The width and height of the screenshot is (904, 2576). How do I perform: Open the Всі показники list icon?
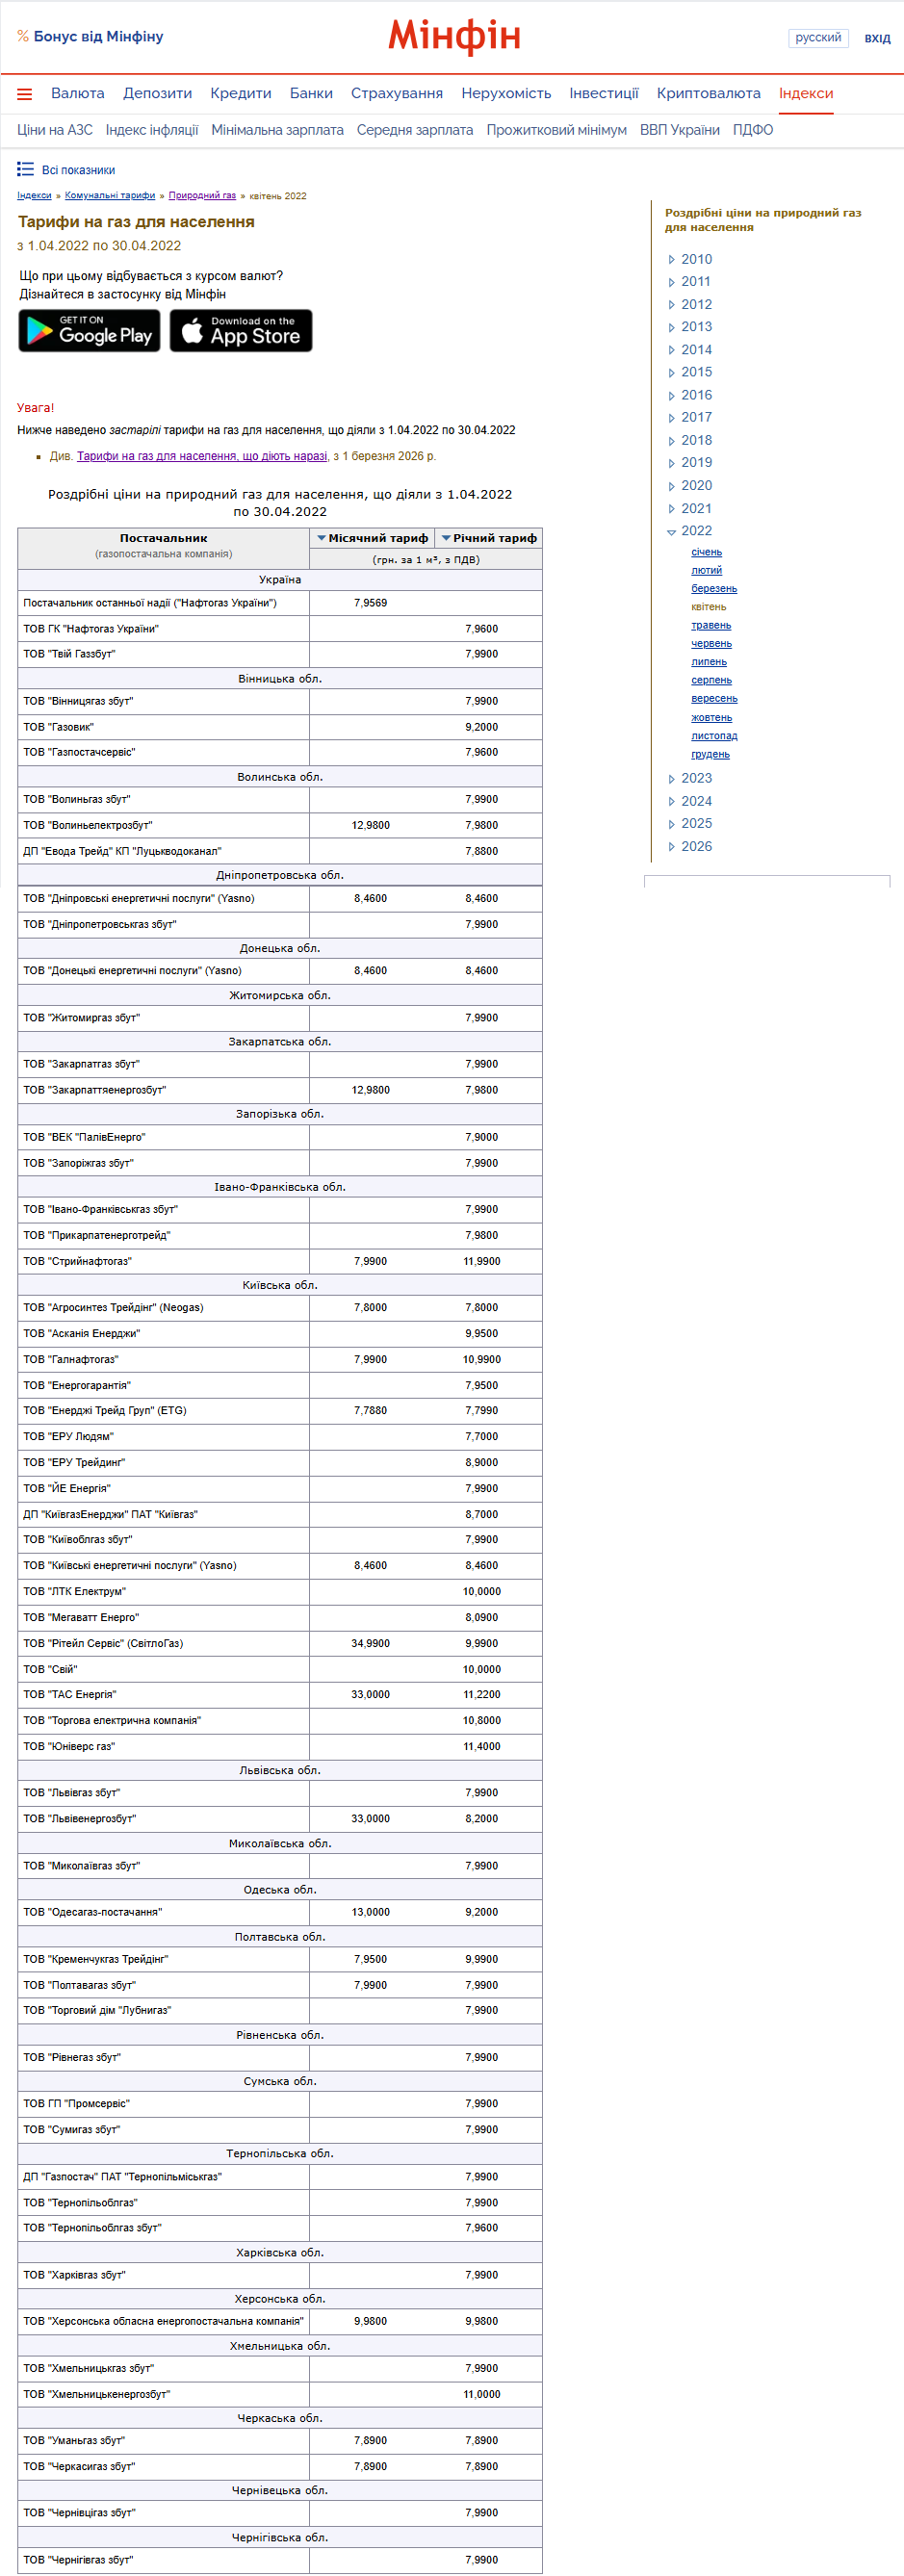pyautogui.click(x=25, y=170)
